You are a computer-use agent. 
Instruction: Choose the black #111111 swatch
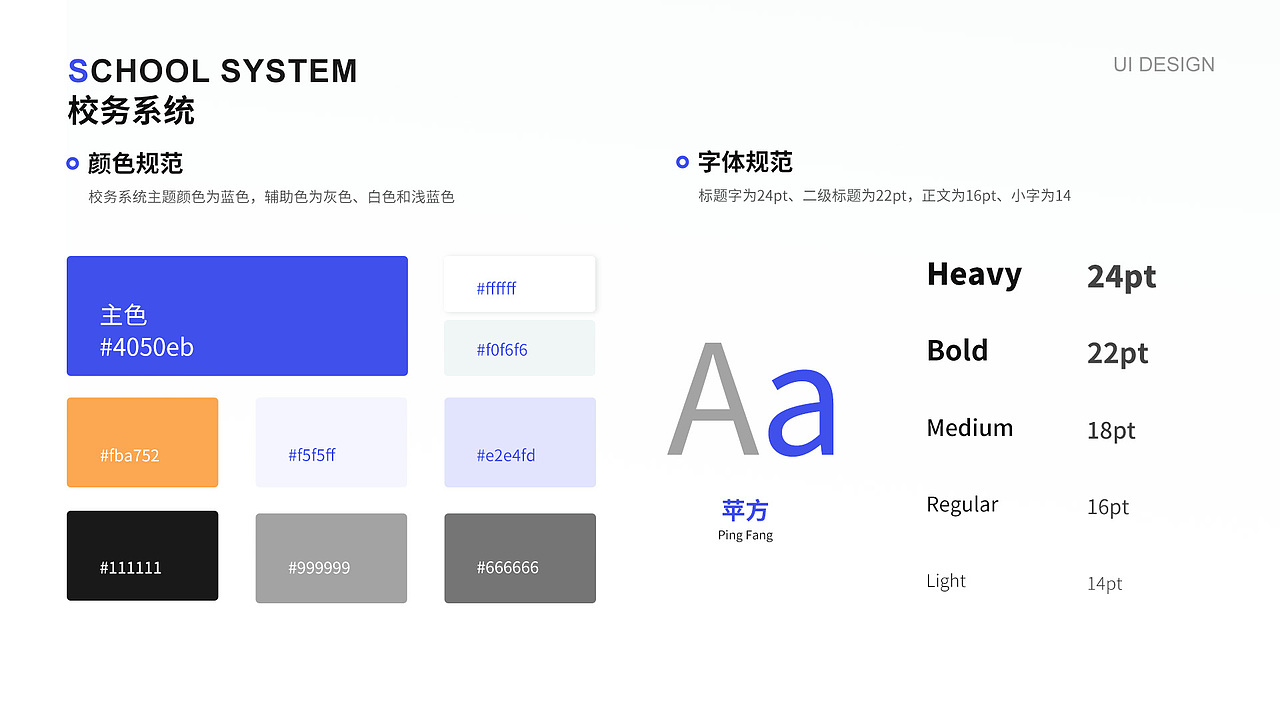142,556
